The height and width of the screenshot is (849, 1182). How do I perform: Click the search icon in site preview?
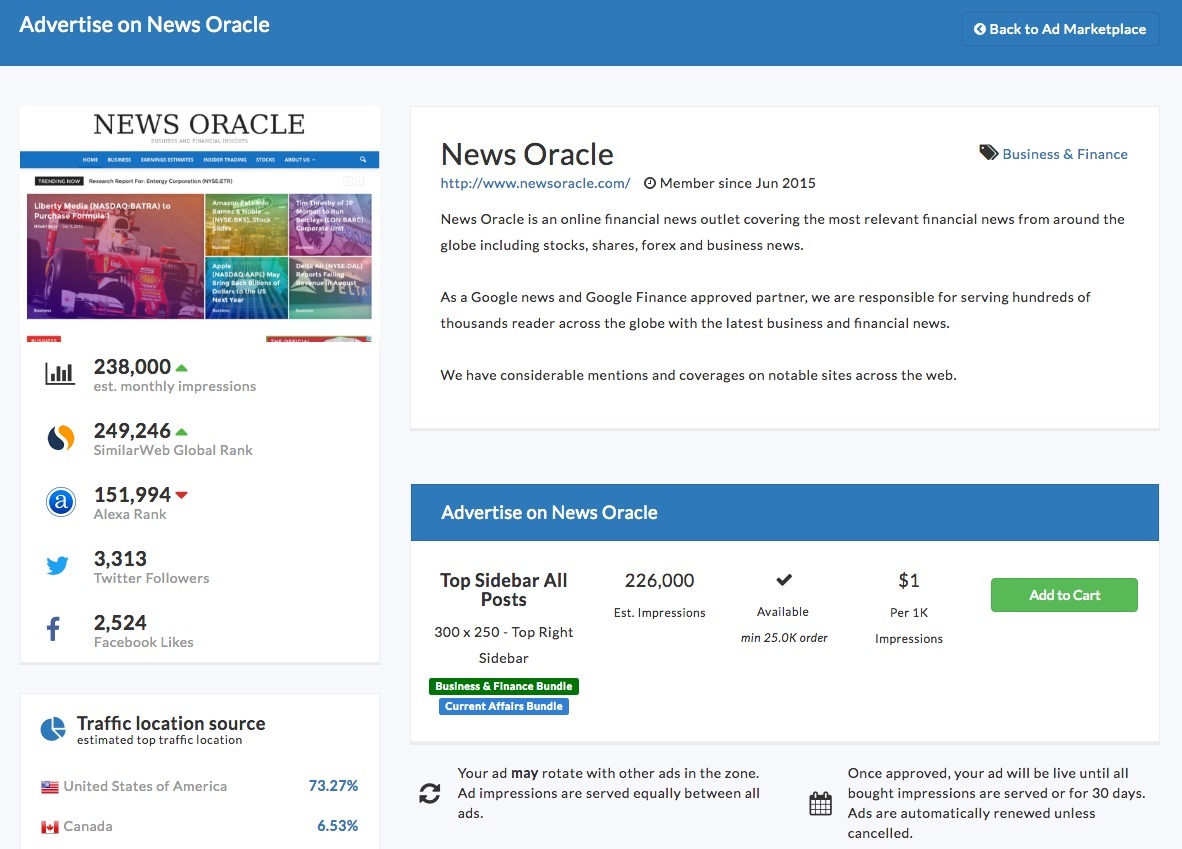point(363,160)
